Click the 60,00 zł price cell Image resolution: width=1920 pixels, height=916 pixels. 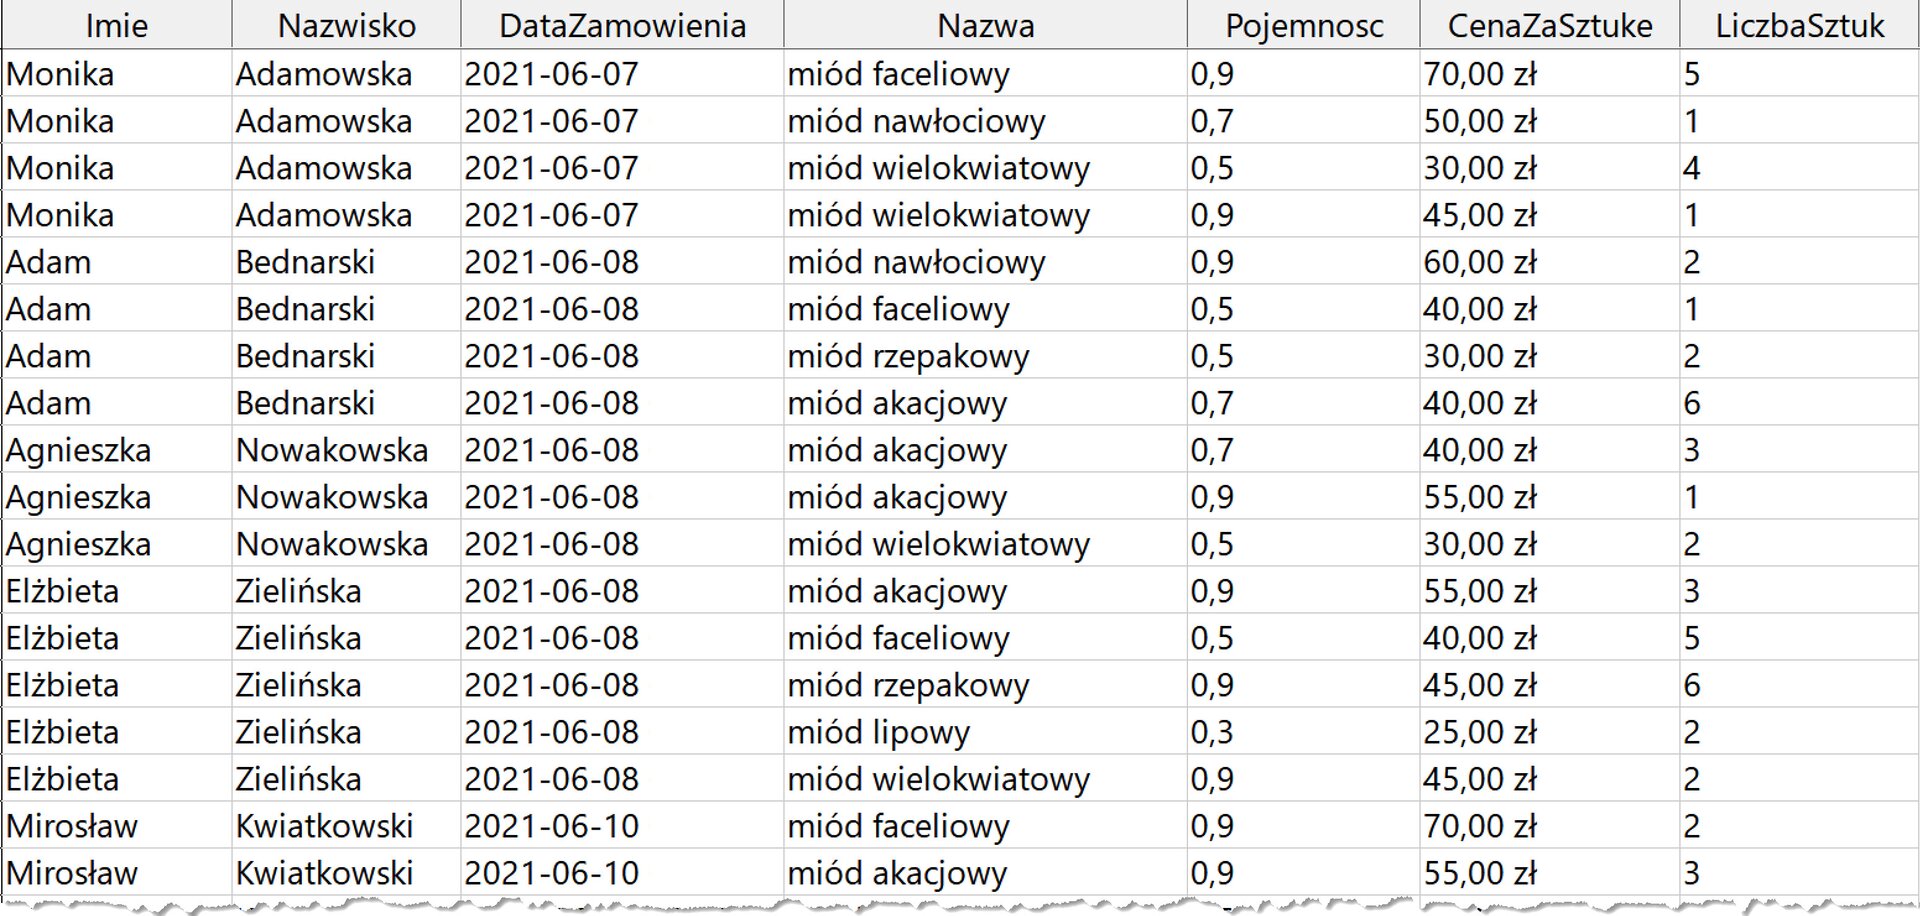[x=1549, y=261]
